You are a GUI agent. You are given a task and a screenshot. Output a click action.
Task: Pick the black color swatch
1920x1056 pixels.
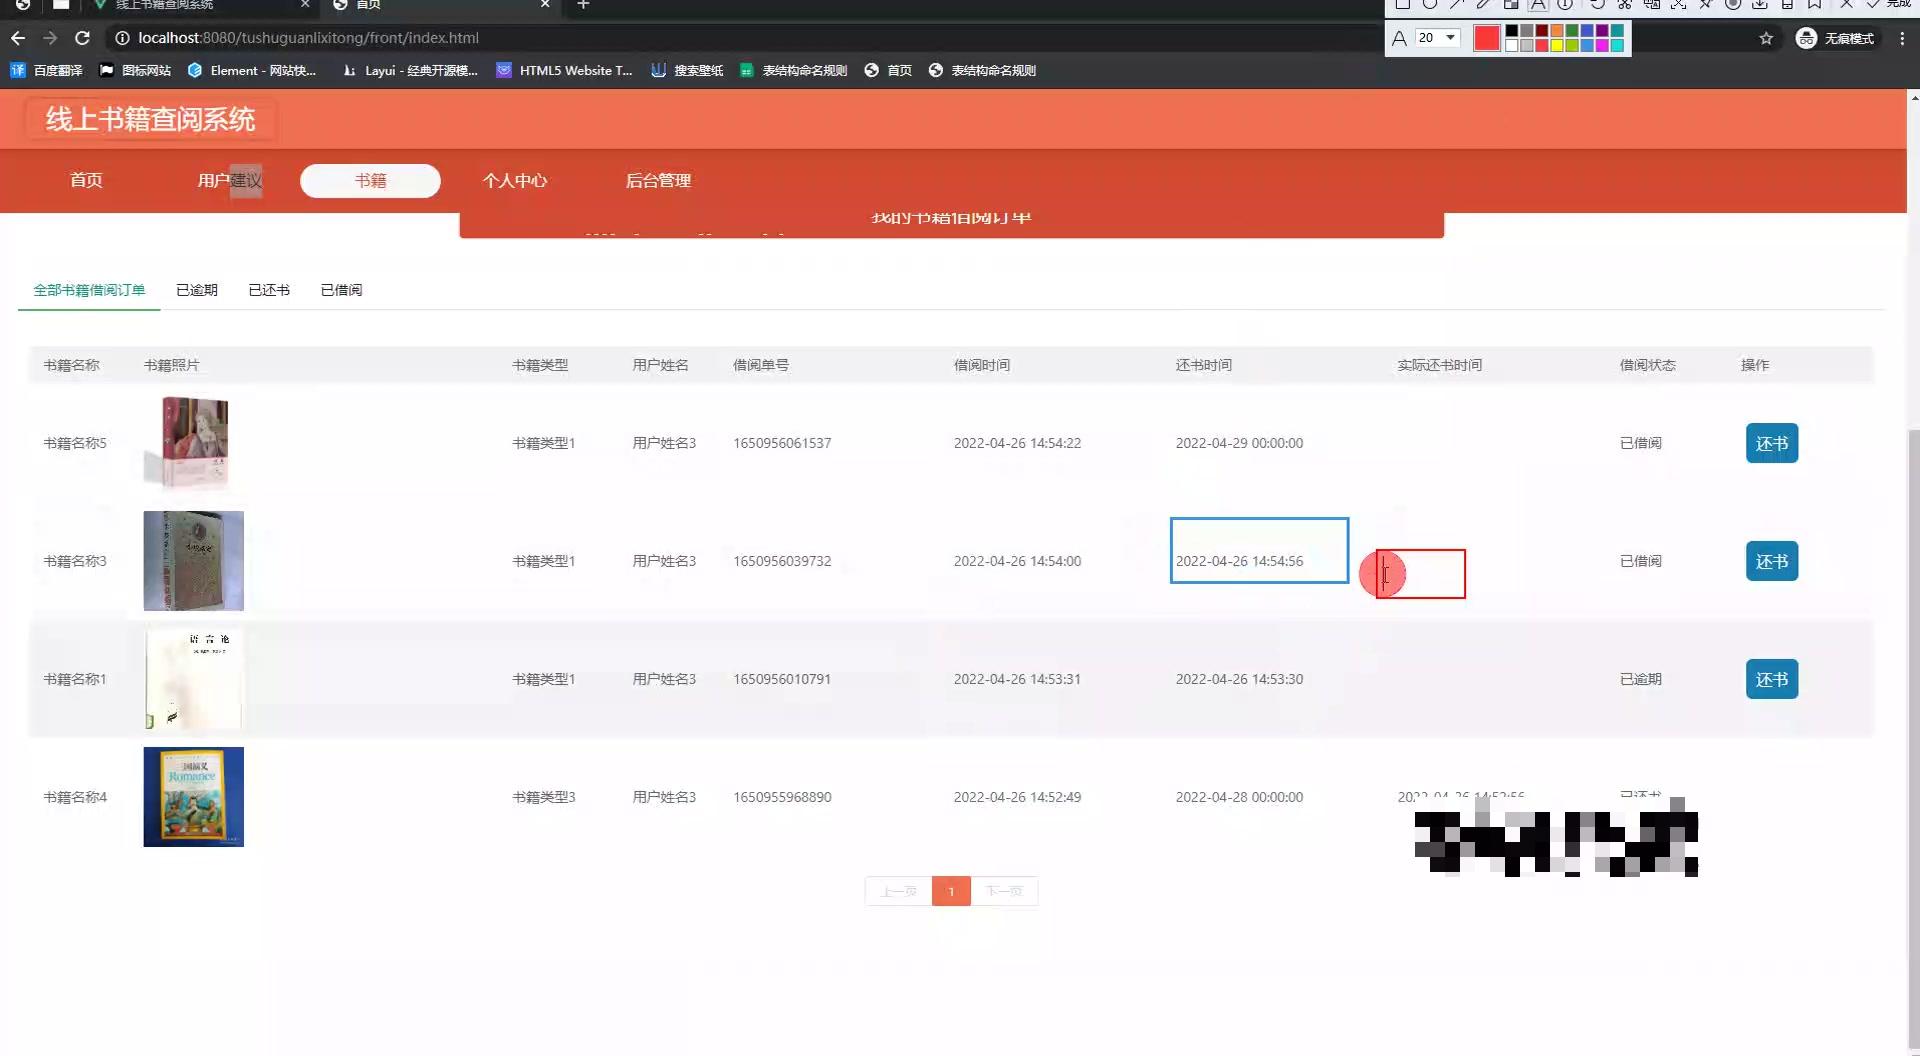pyautogui.click(x=1512, y=31)
